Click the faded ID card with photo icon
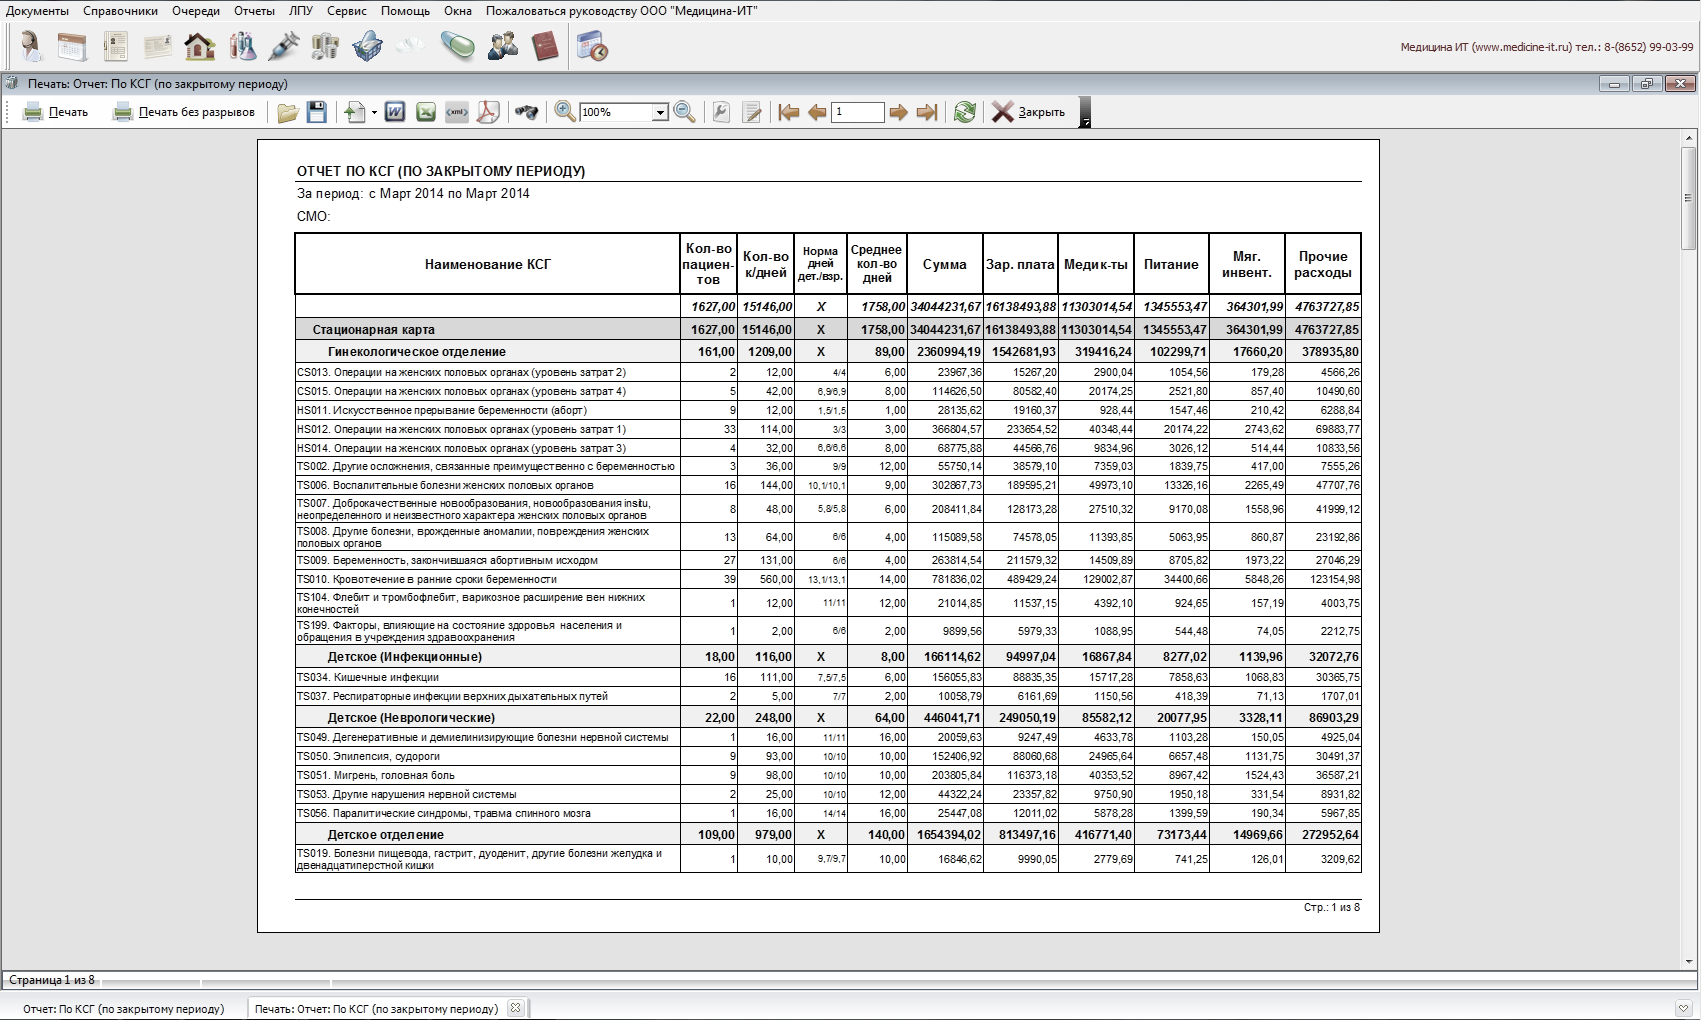The image size is (1701, 1020). point(157,46)
